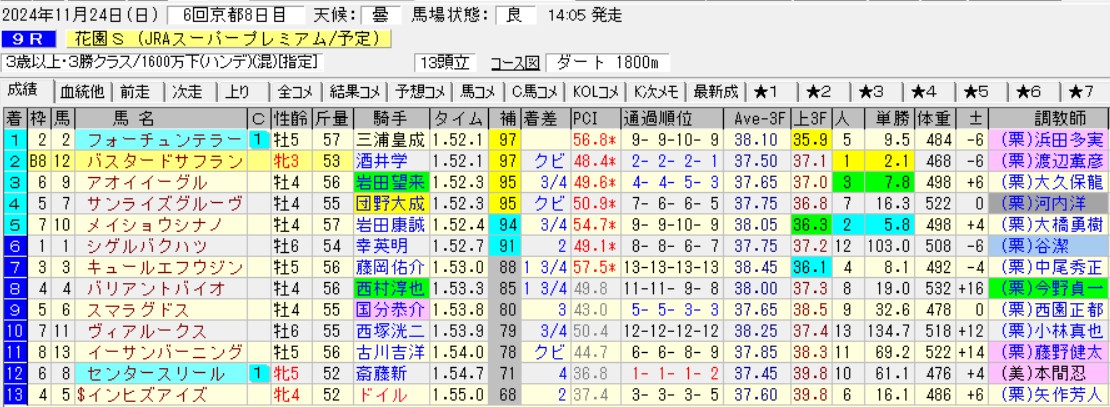Open the ★7 star tab
The image size is (1110, 407).
[1083, 92]
